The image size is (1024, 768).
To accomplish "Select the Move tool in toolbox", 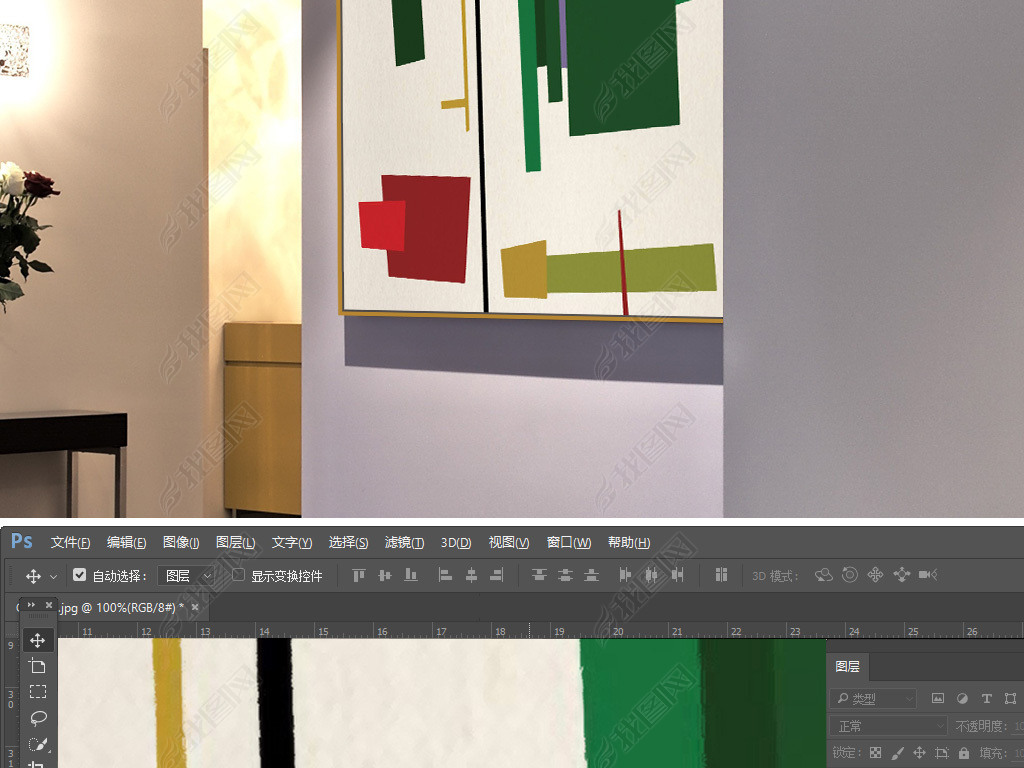I will [x=38, y=640].
